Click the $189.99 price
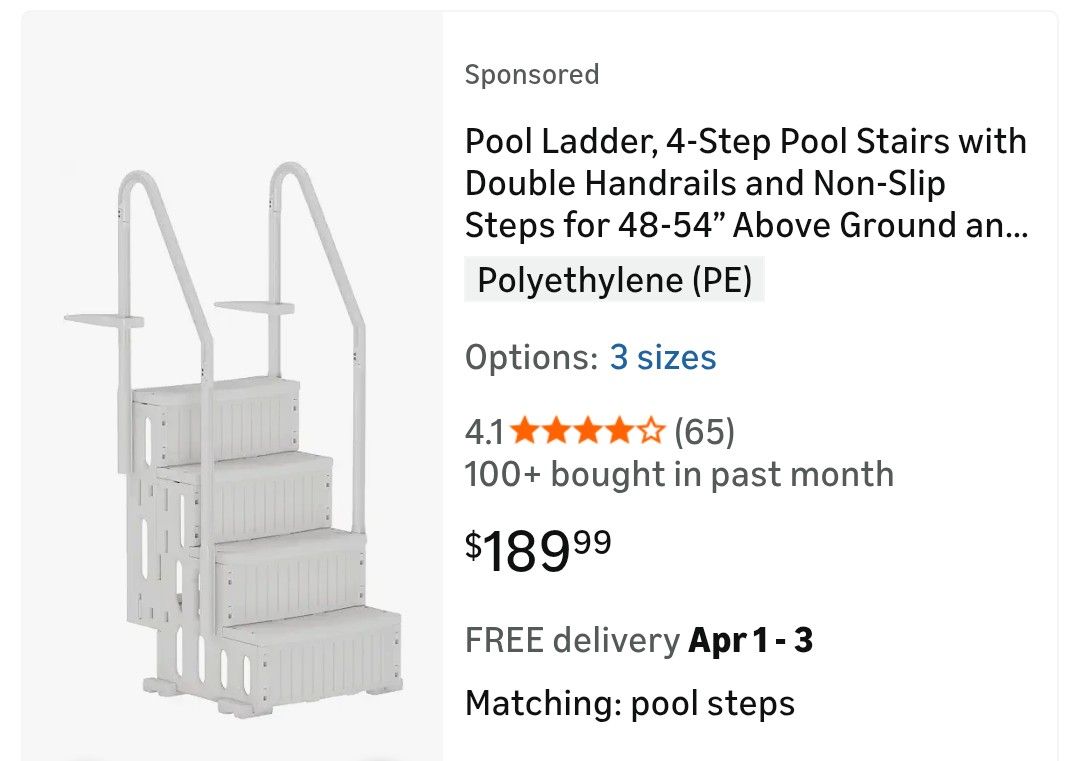This screenshot has height=761, width=1080. coord(538,549)
